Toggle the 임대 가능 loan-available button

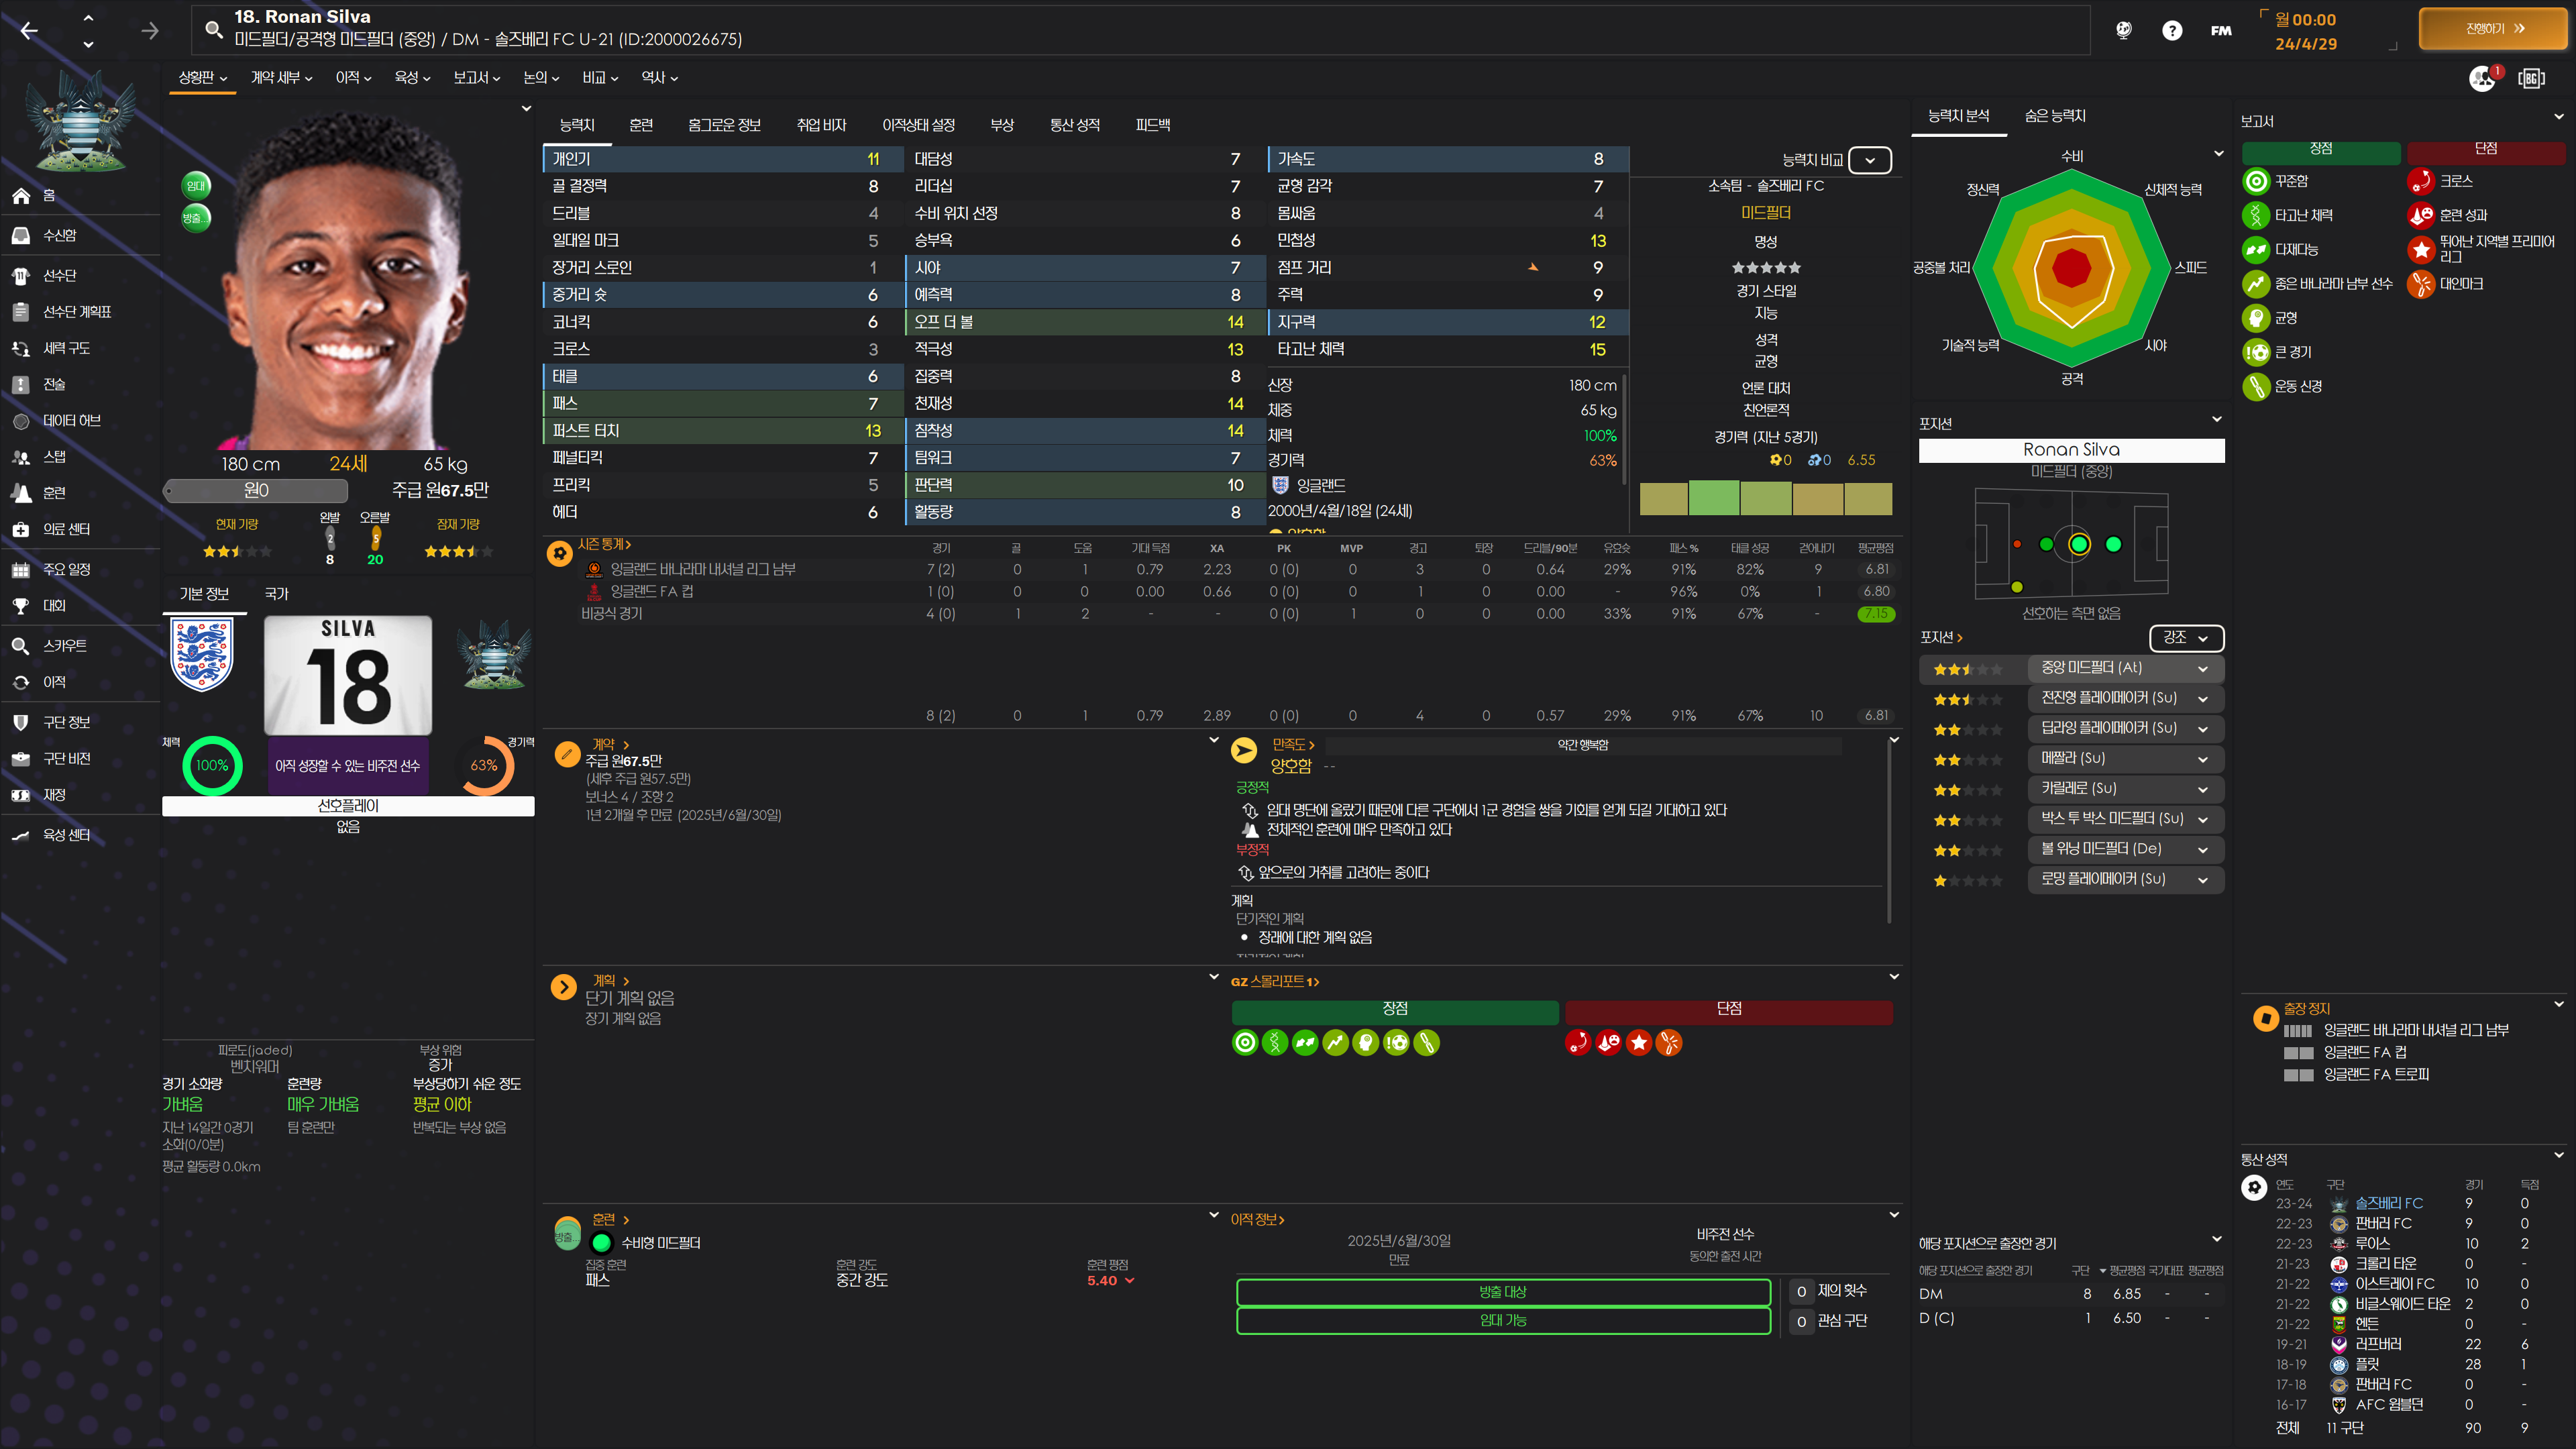1502,1320
